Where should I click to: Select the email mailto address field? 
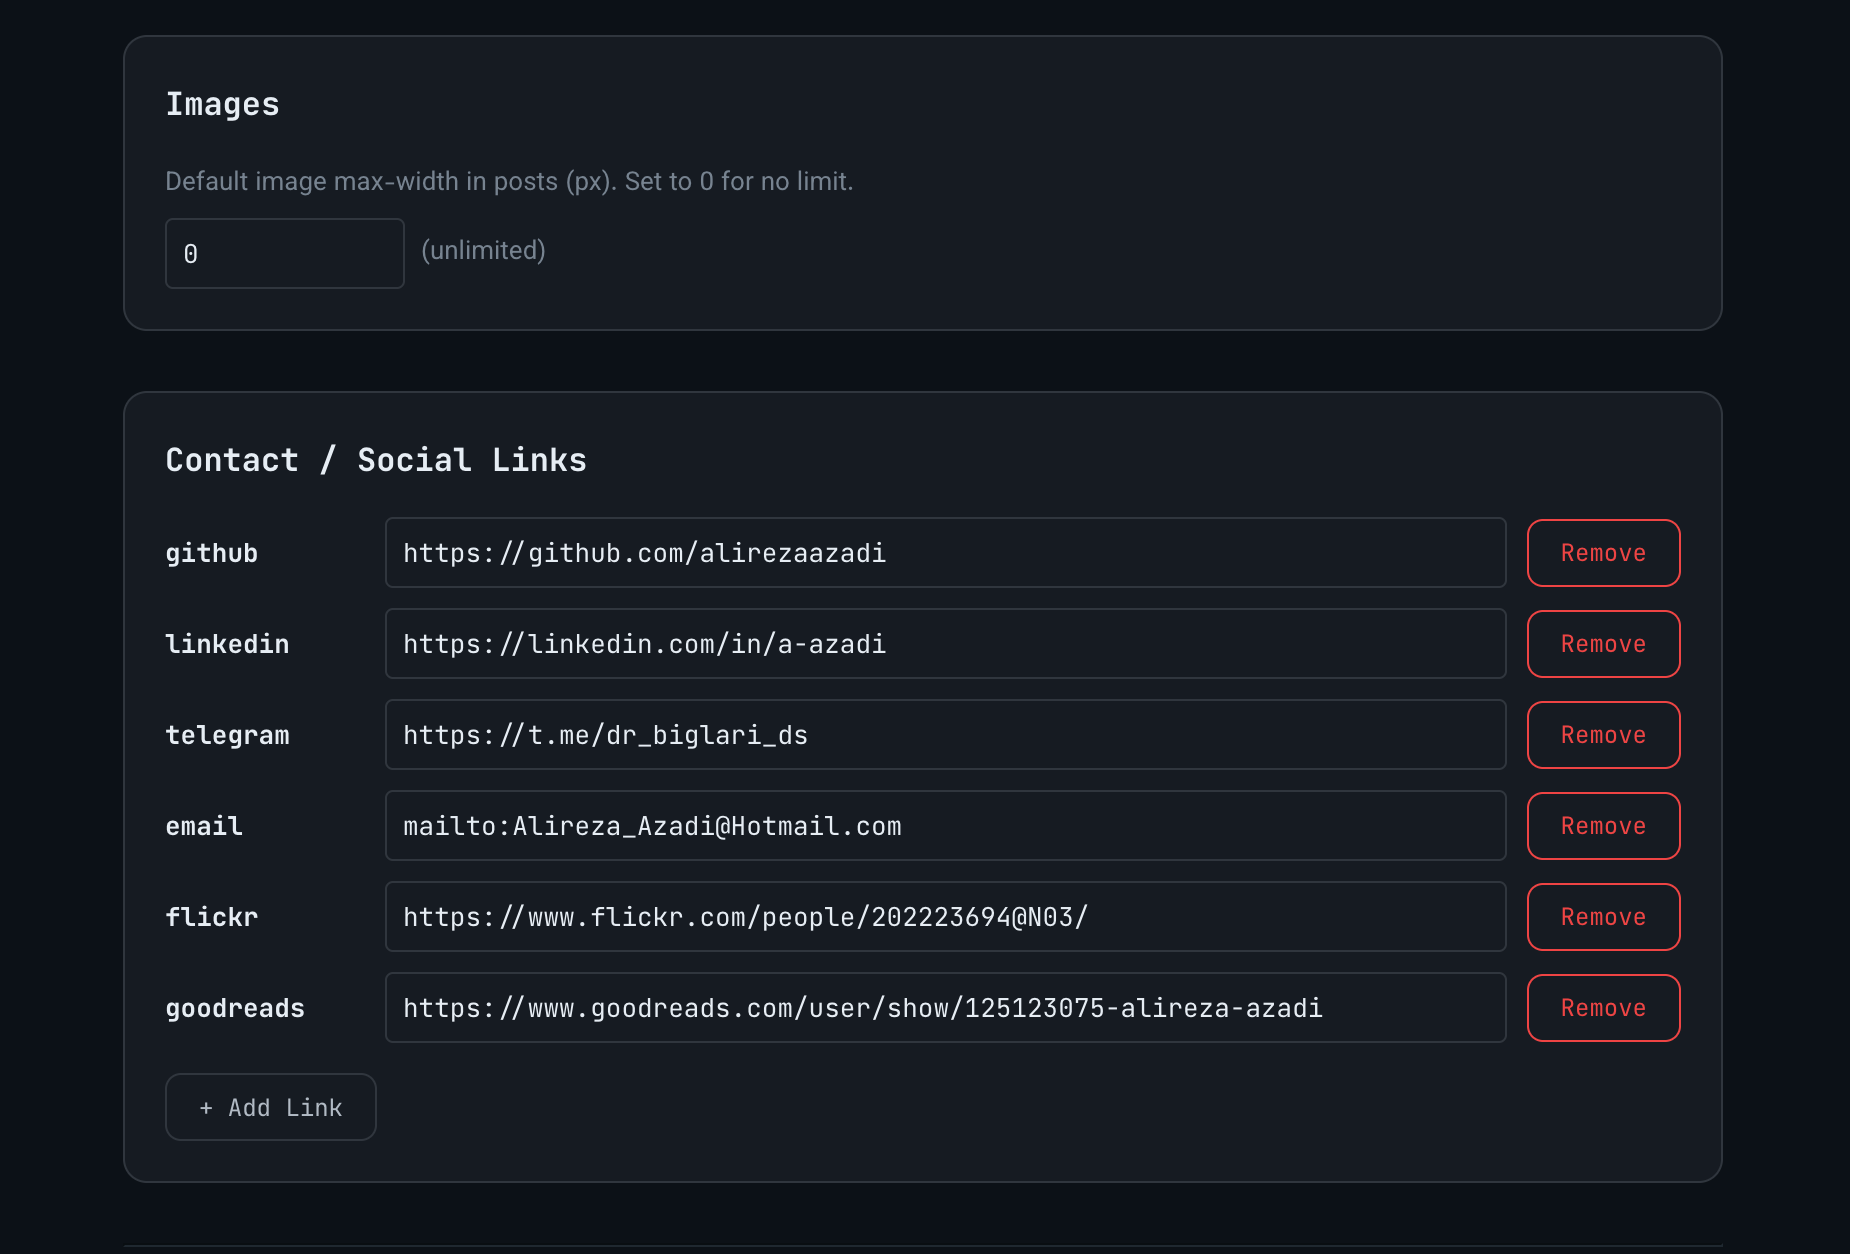pyautogui.click(x=945, y=826)
